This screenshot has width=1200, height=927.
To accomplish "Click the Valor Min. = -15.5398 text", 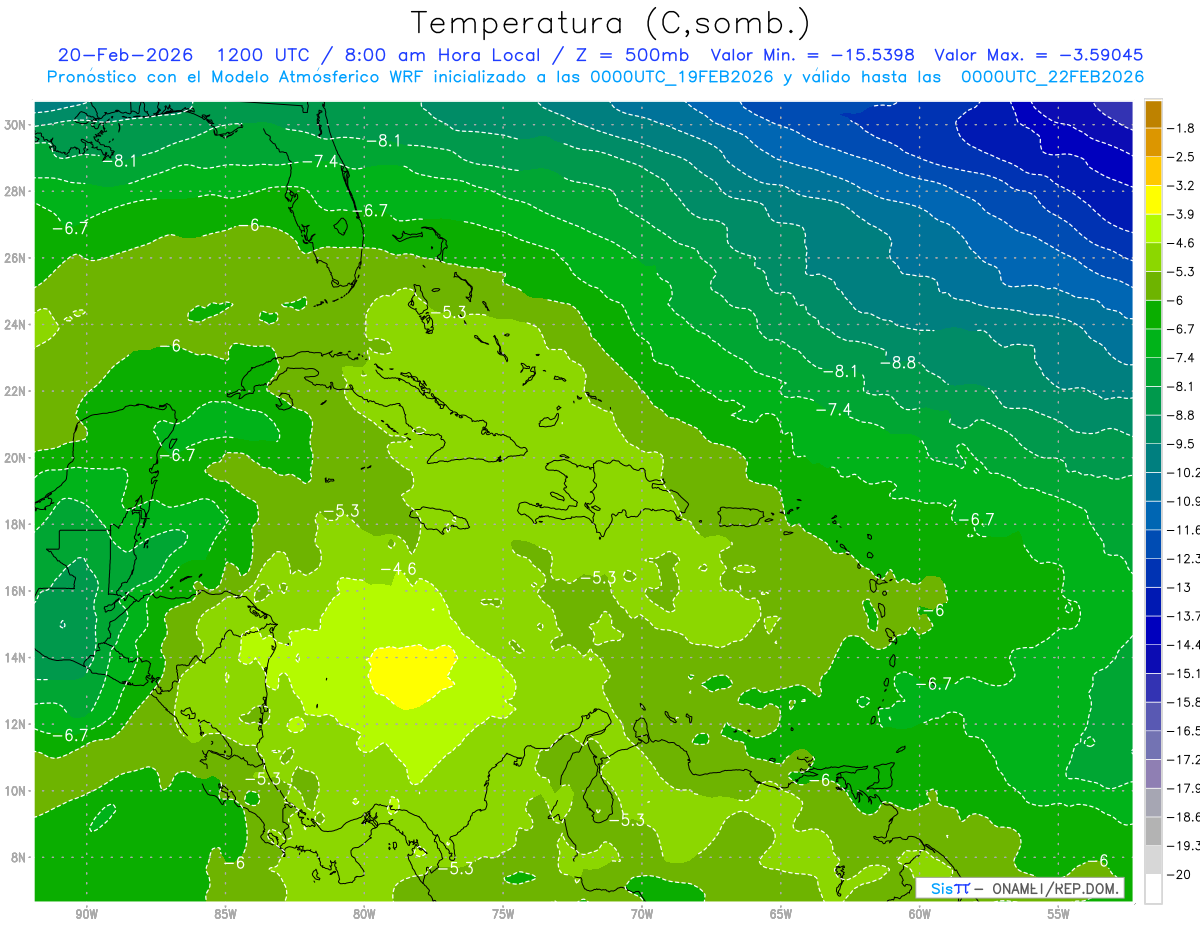I will point(812,55).
